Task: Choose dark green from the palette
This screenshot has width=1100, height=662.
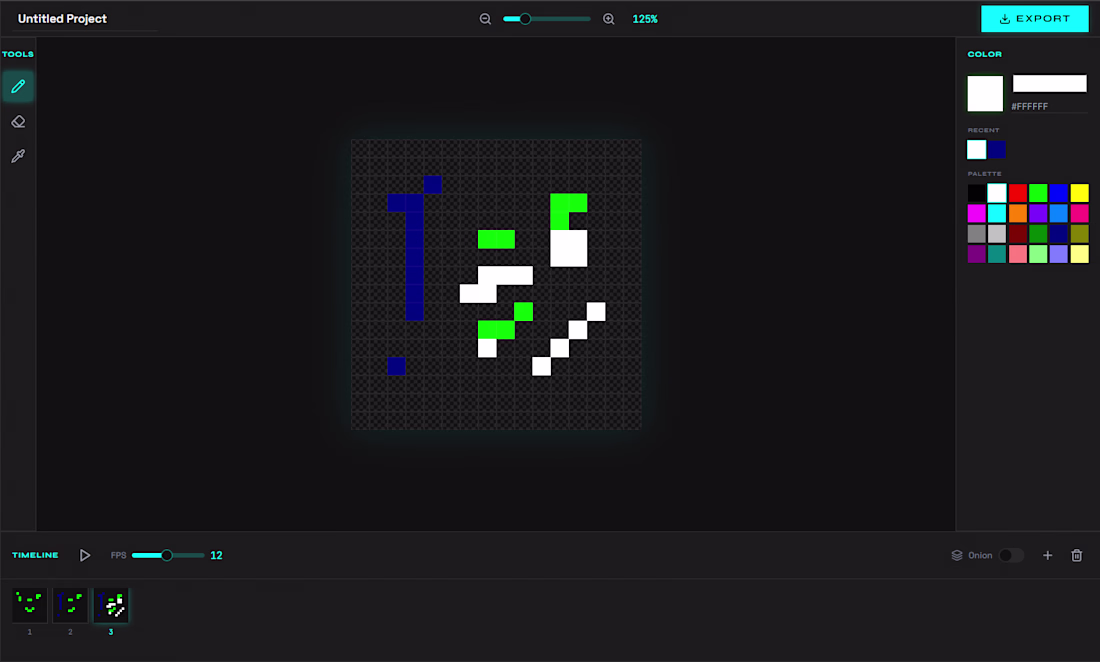Action: [x=1038, y=234]
